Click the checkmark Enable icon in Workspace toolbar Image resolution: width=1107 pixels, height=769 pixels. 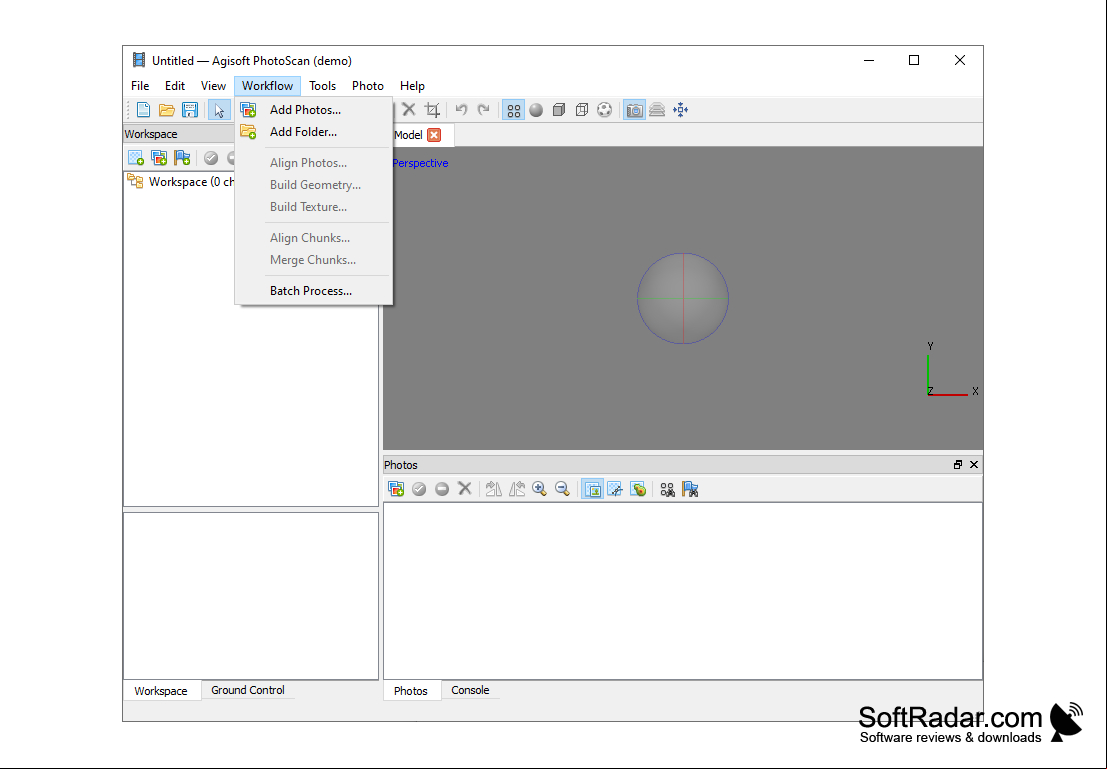(x=211, y=157)
